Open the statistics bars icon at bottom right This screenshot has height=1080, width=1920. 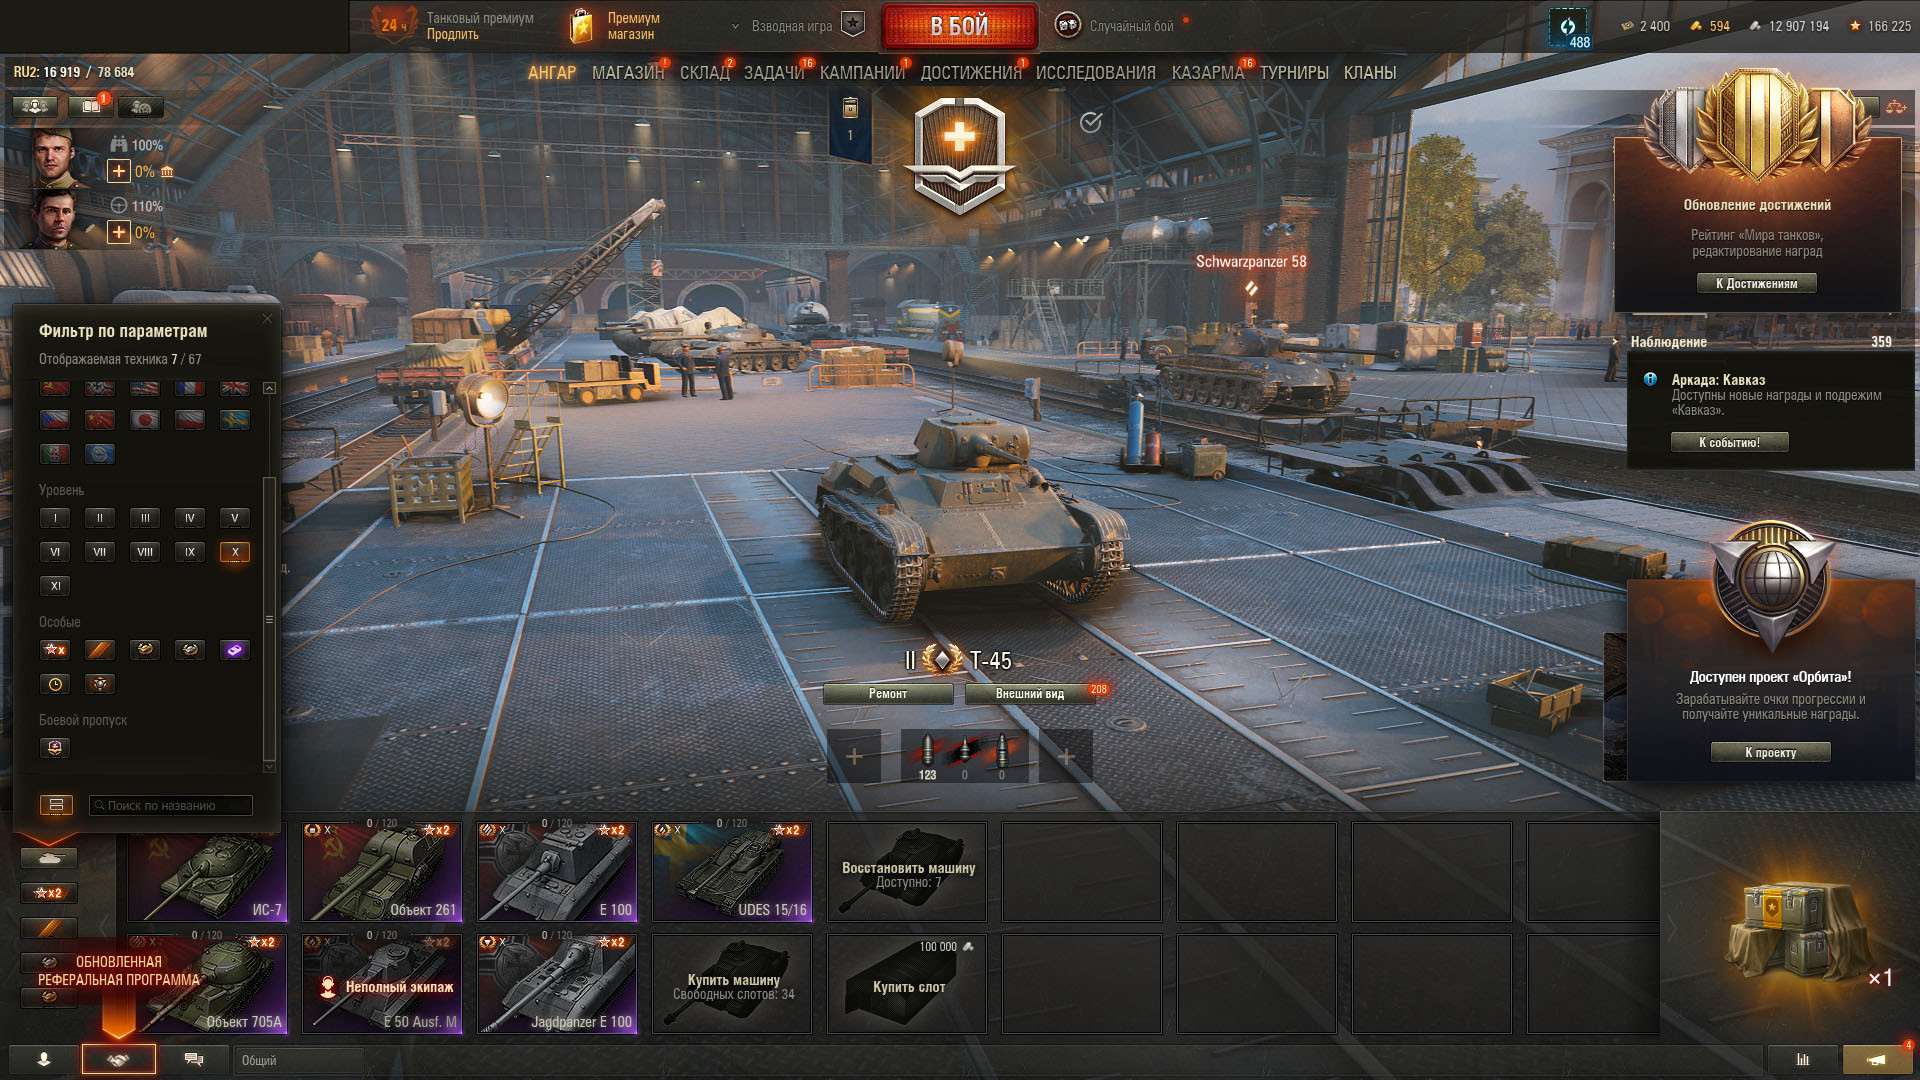click(x=1803, y=1060)
